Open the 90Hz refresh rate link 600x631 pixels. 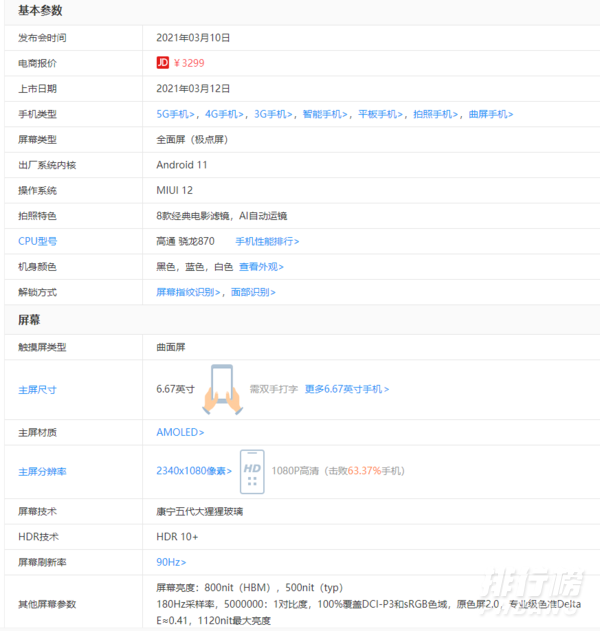[x=171, y=562]
